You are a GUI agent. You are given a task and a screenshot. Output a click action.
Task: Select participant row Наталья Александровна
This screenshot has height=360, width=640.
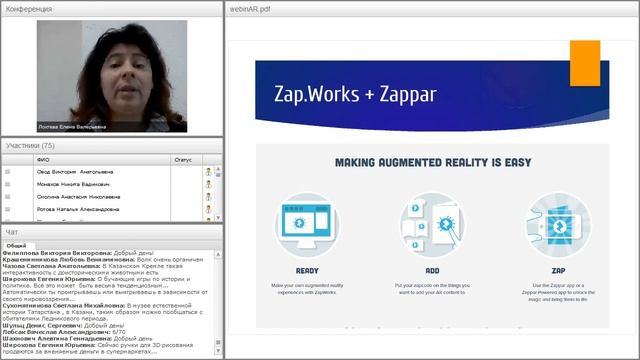[108, 209]
